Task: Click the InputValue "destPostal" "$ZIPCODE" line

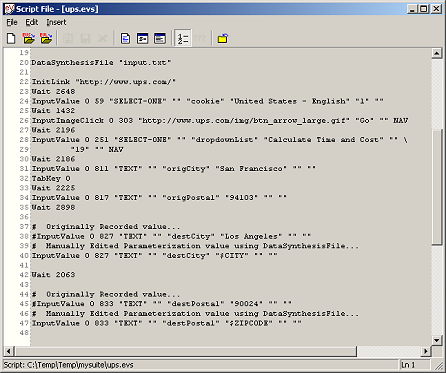Action: point(166,323)
